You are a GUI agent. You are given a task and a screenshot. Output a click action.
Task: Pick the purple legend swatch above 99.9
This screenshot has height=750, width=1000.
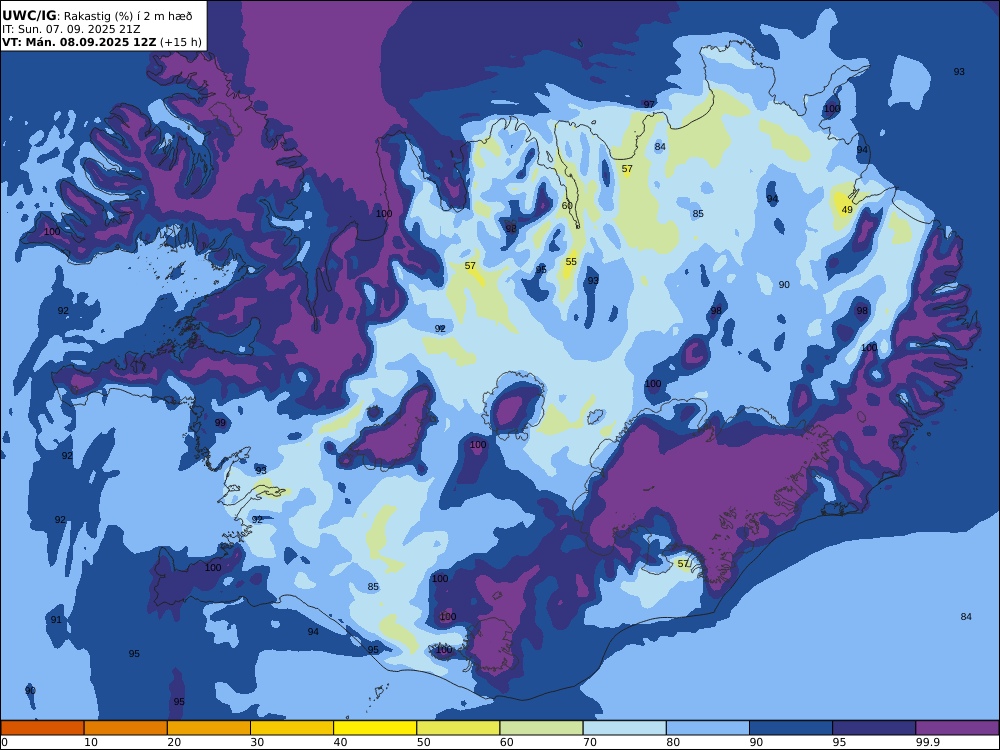957,728
